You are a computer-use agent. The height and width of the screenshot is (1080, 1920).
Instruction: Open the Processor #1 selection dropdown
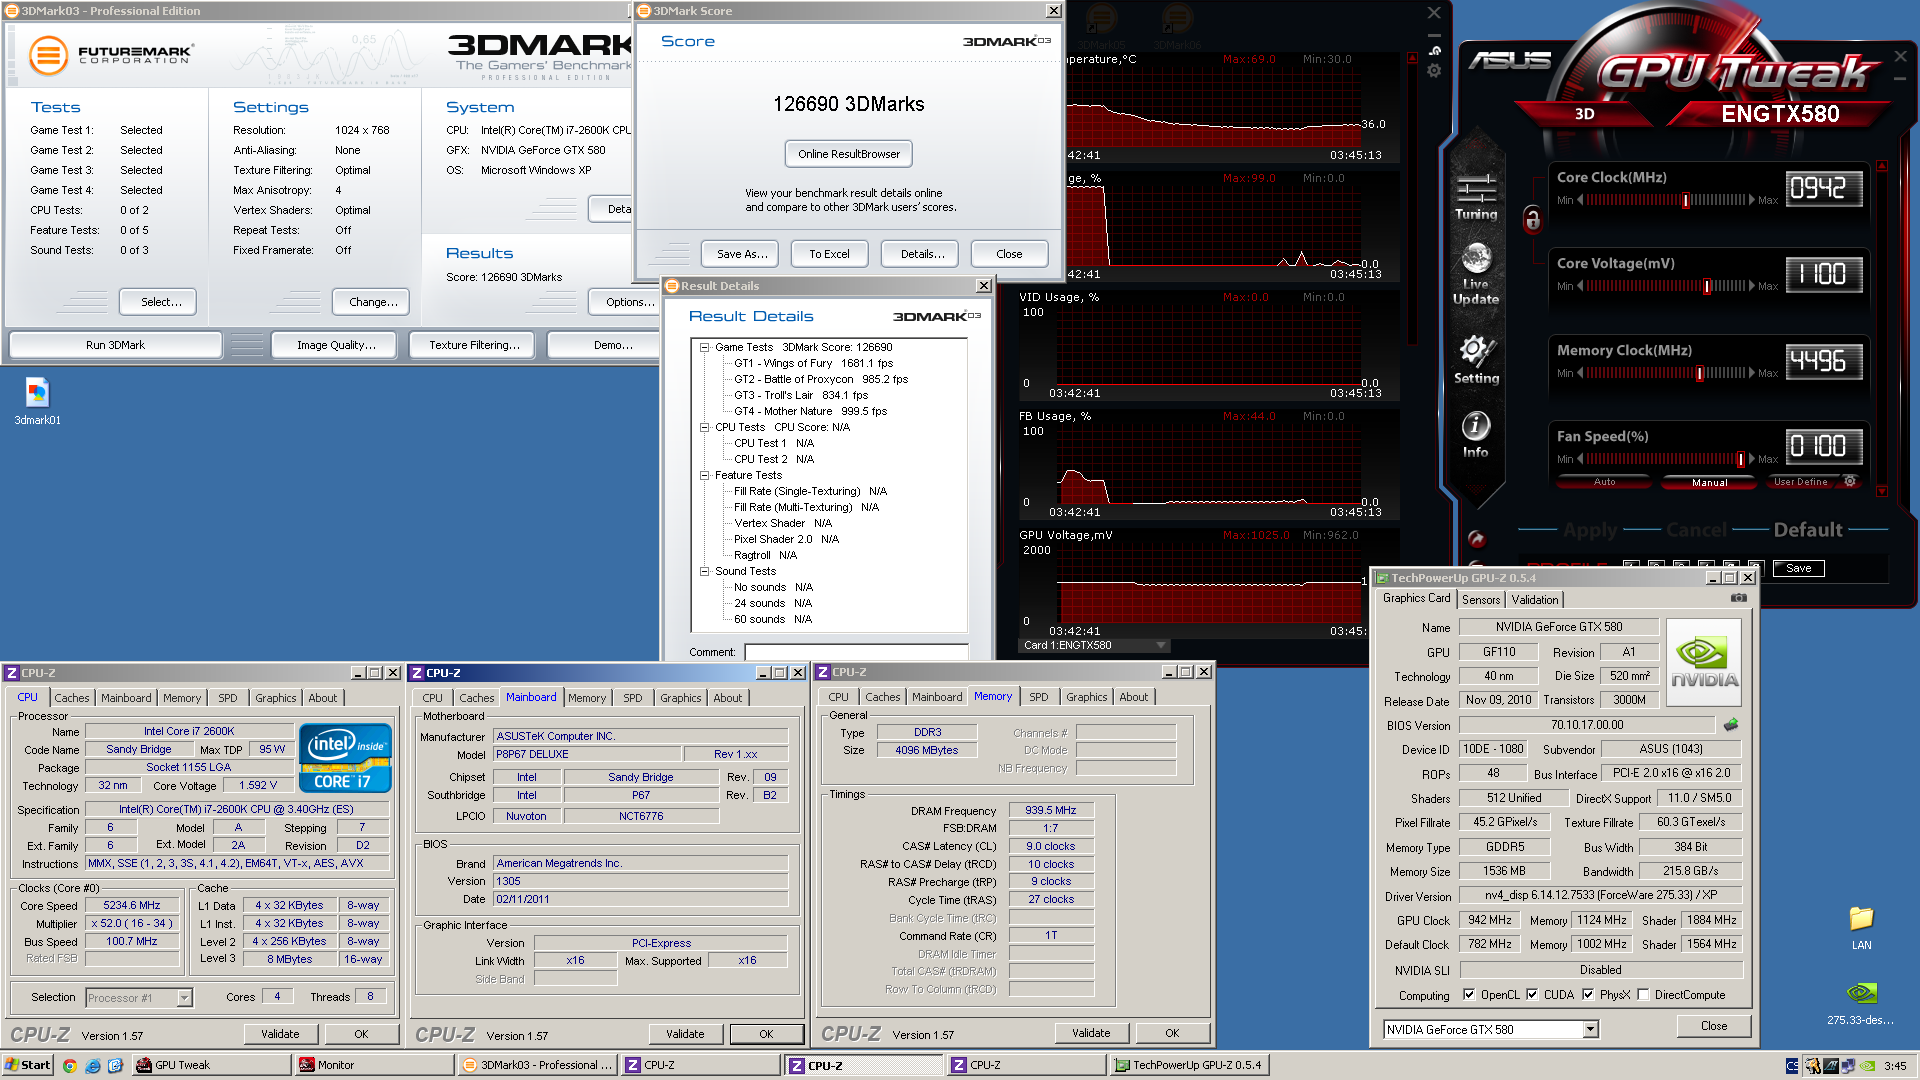coord(184,998)
